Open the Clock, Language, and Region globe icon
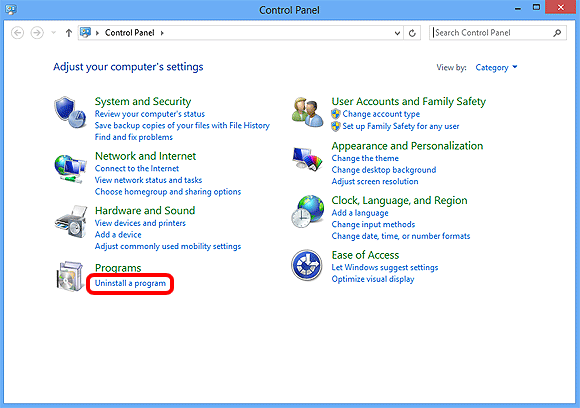The width and height of the screenshot is (580, 408). (307, 211)
